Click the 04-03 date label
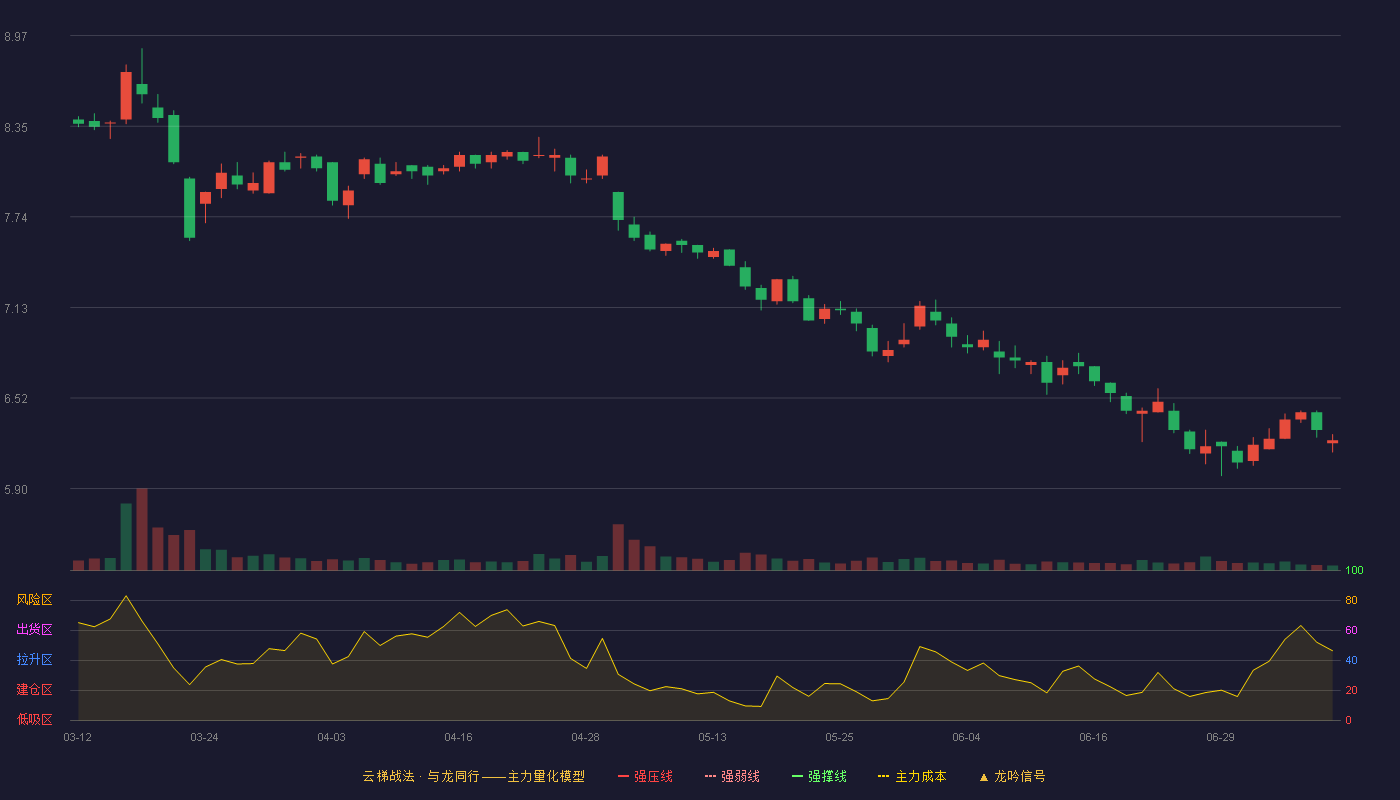Viewport: 1400px width, 800px height. [x=332, y=737]
